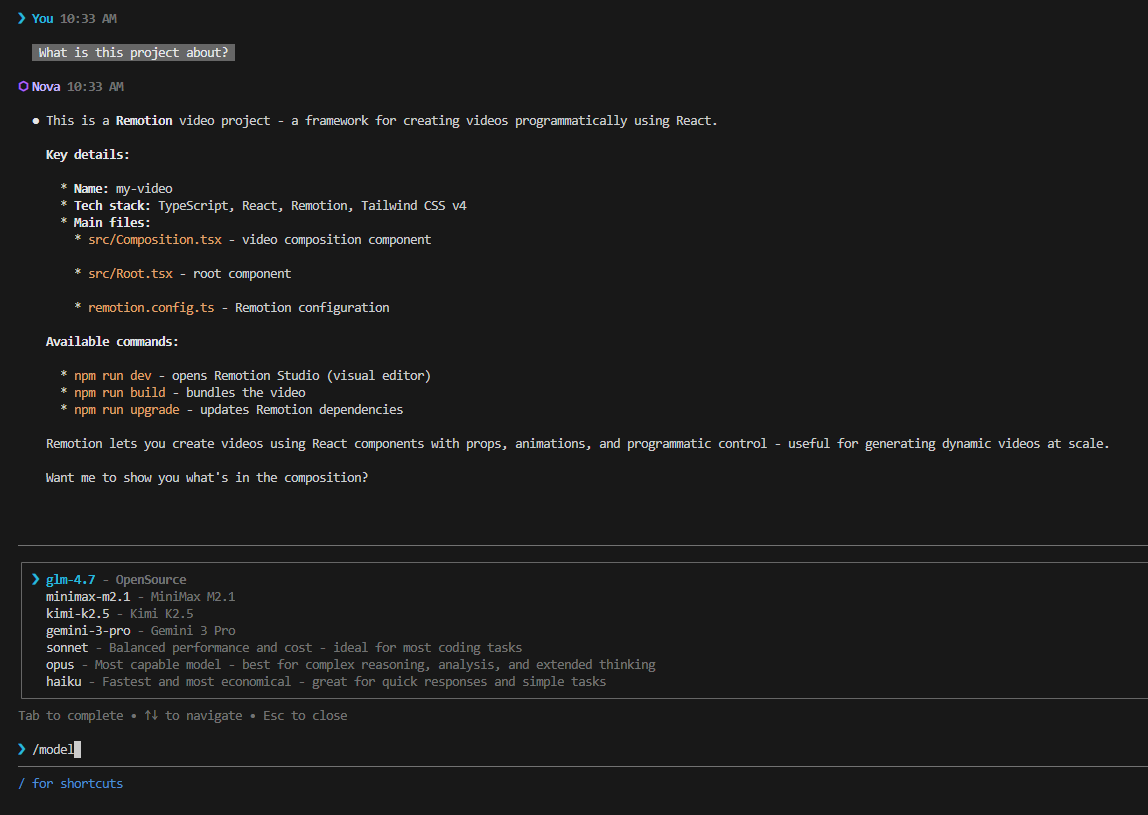Open the remotion.config.ts configuration link
Image resolution: width=1148 pixels, height=815 pixels.
pyautogui.click(x=150, y=307)
